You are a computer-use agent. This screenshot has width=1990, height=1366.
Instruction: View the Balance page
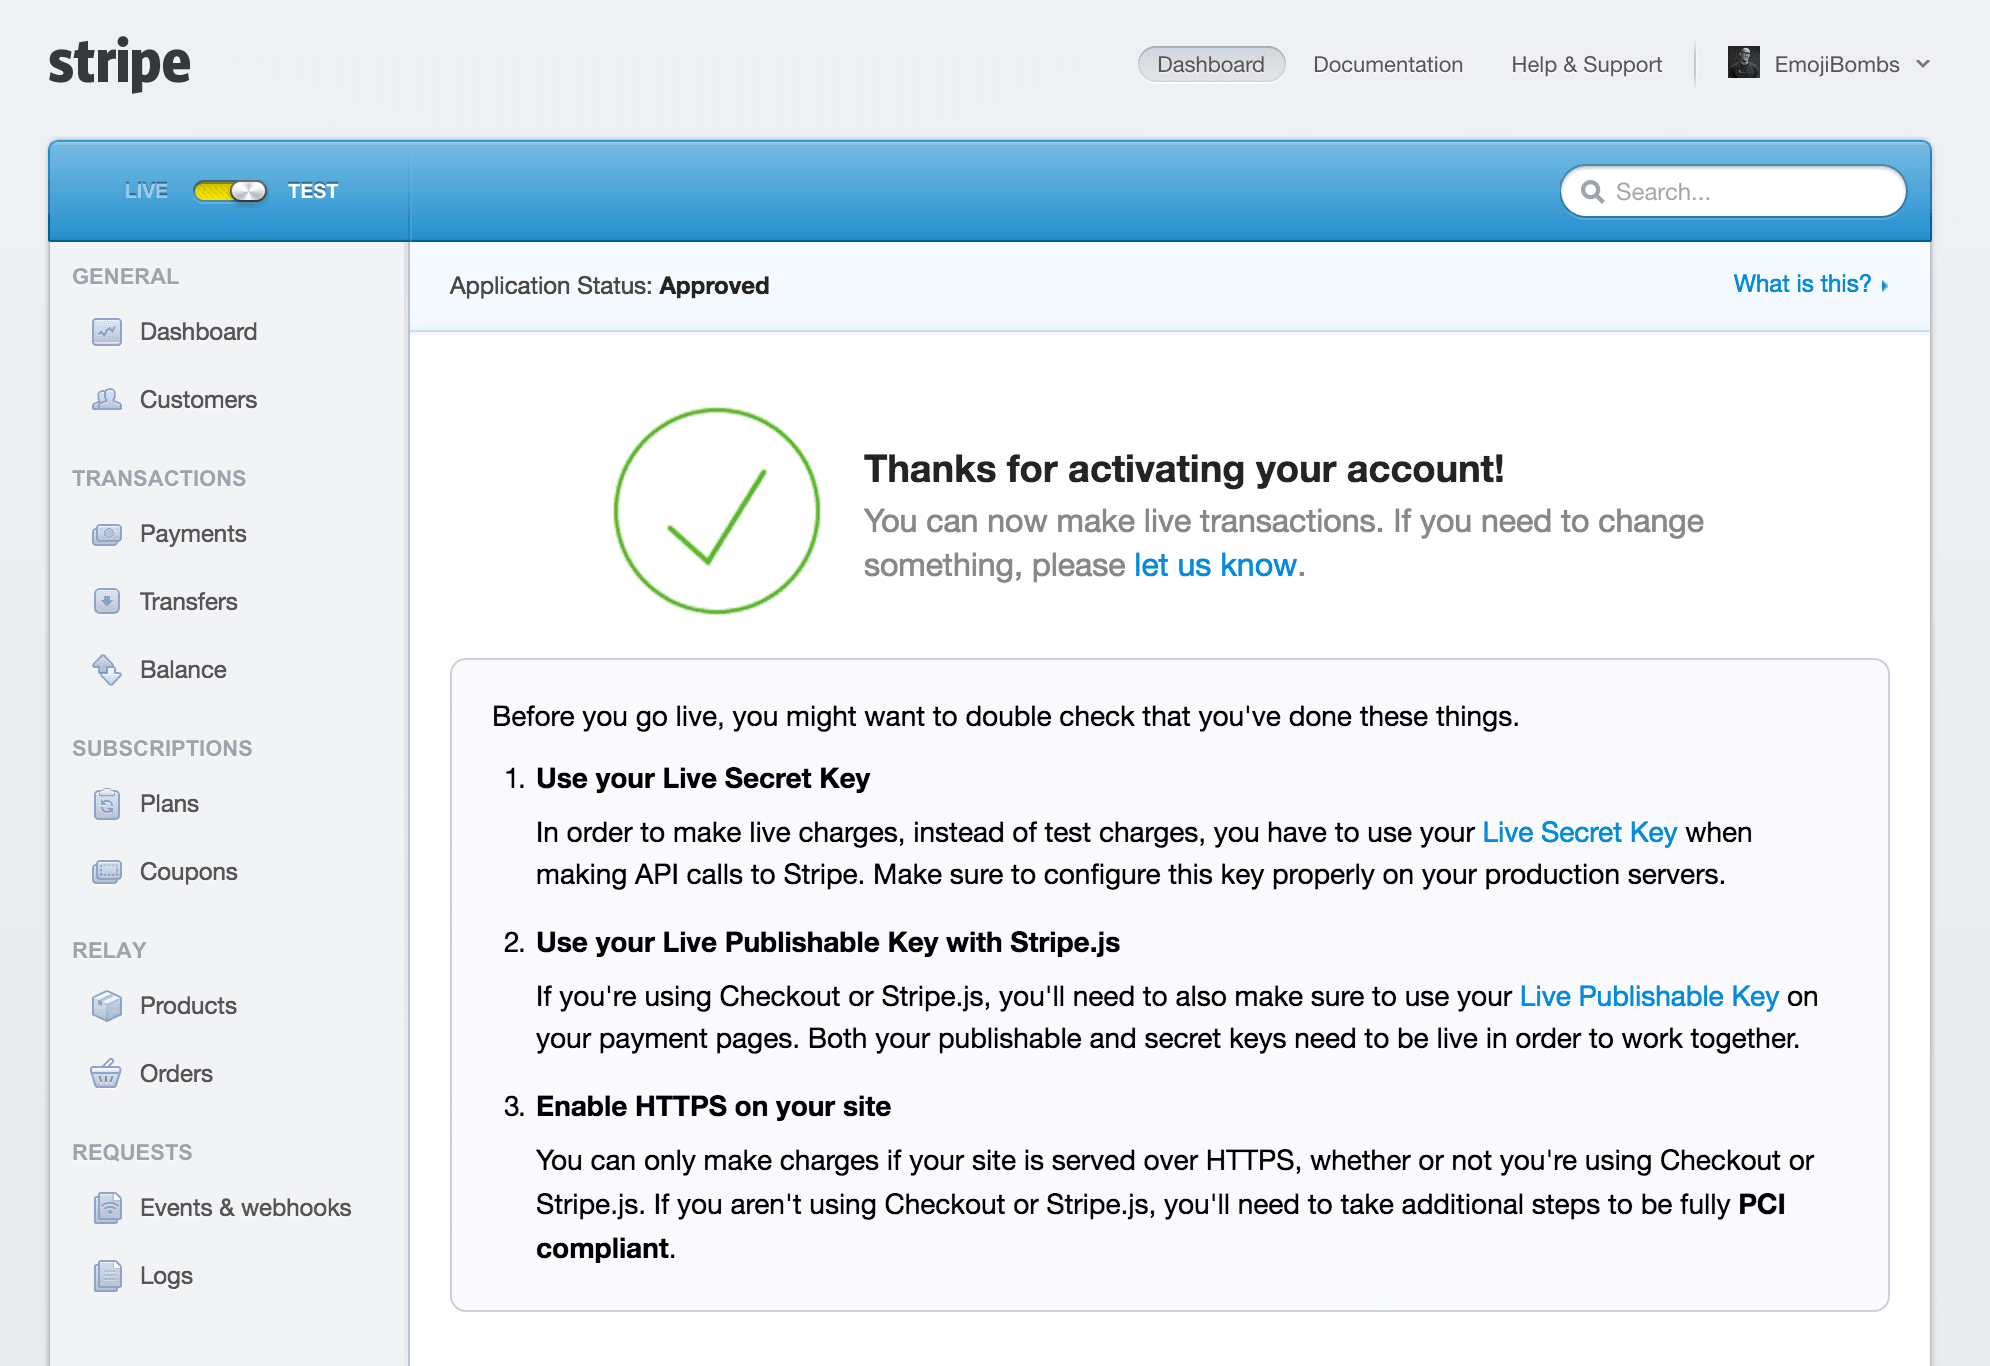pyautogui.click(x=183, y=669)
